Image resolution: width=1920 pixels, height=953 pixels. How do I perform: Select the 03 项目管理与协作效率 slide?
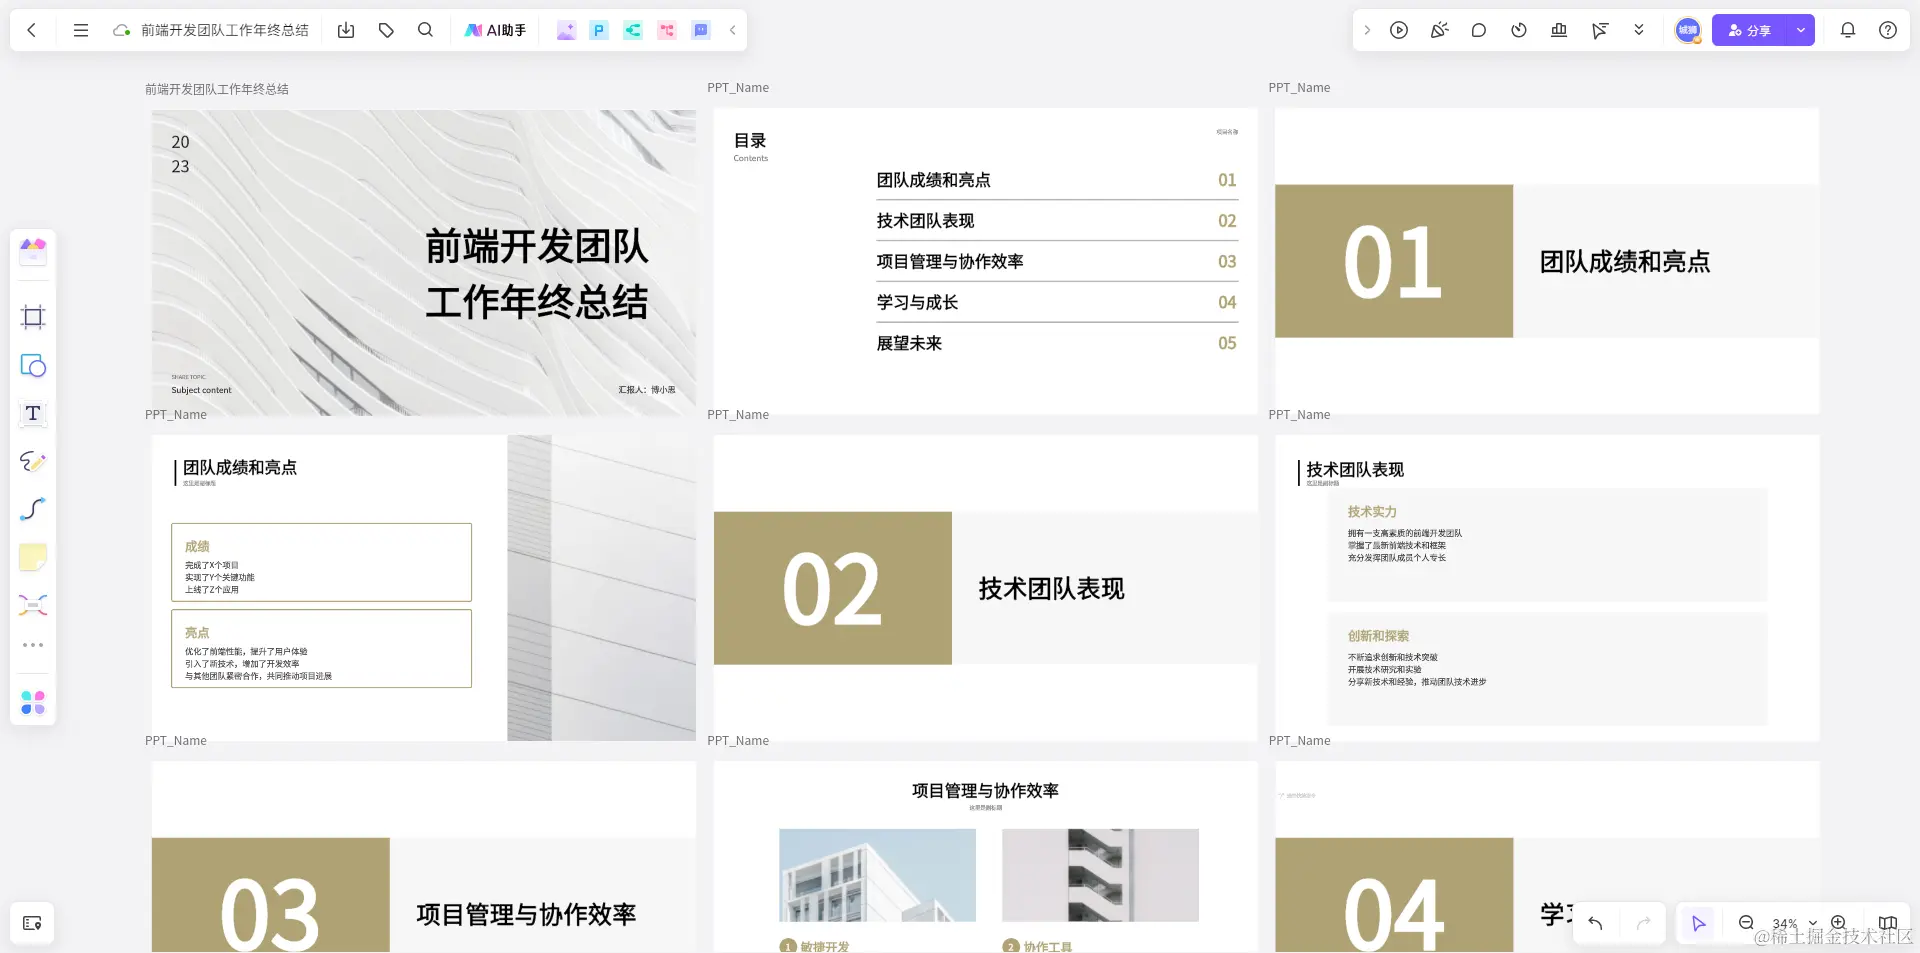(x=424, y=857)
